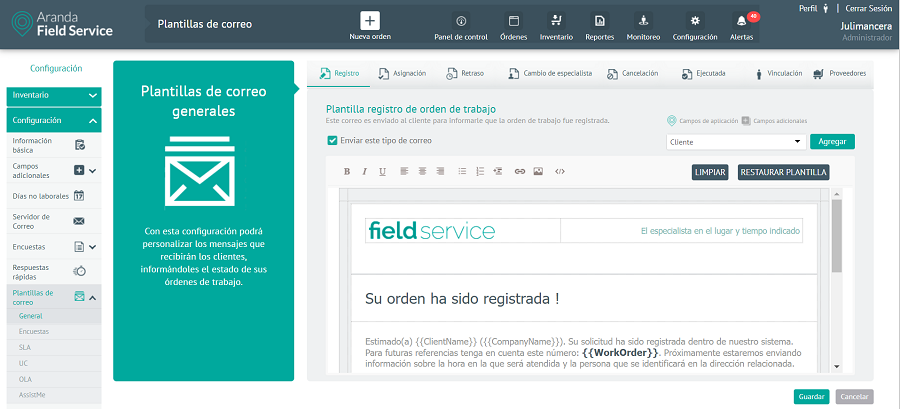Click RESTAURAR PLANTILLA button
The image size is (900, 409).
pos(783,172)
